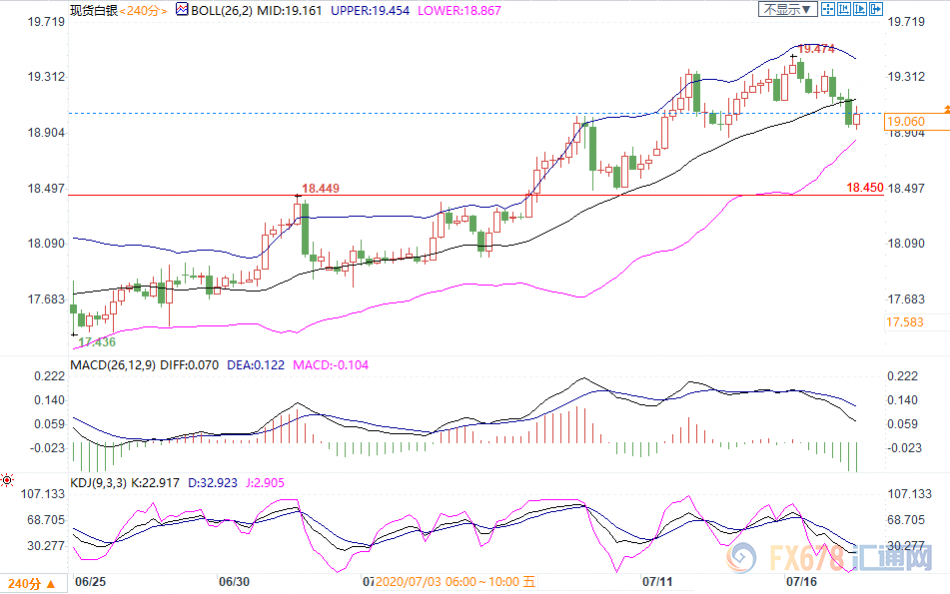The height and width of the screenshot is (594, 950).
Task: Click the play-forward chart icon
Action: coord(859,9)
